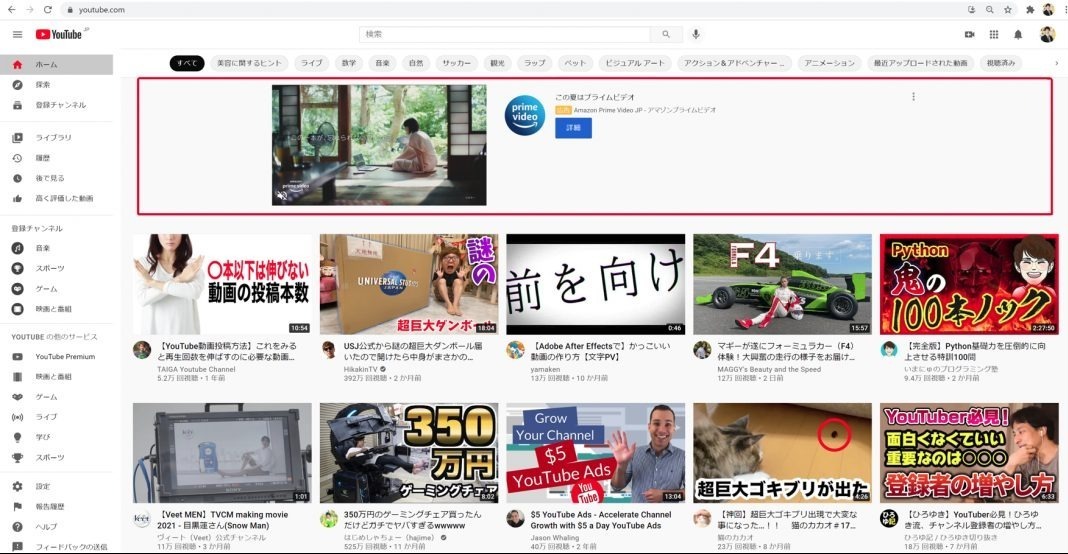Reload the page in the browser
This screenshot has height=554, width=1068.
click(48, 10)
